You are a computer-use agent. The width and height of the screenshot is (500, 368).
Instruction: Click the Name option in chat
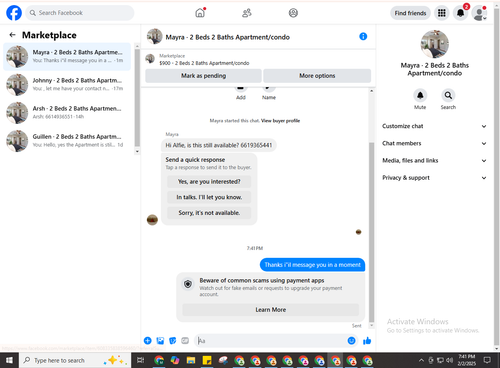269,93
